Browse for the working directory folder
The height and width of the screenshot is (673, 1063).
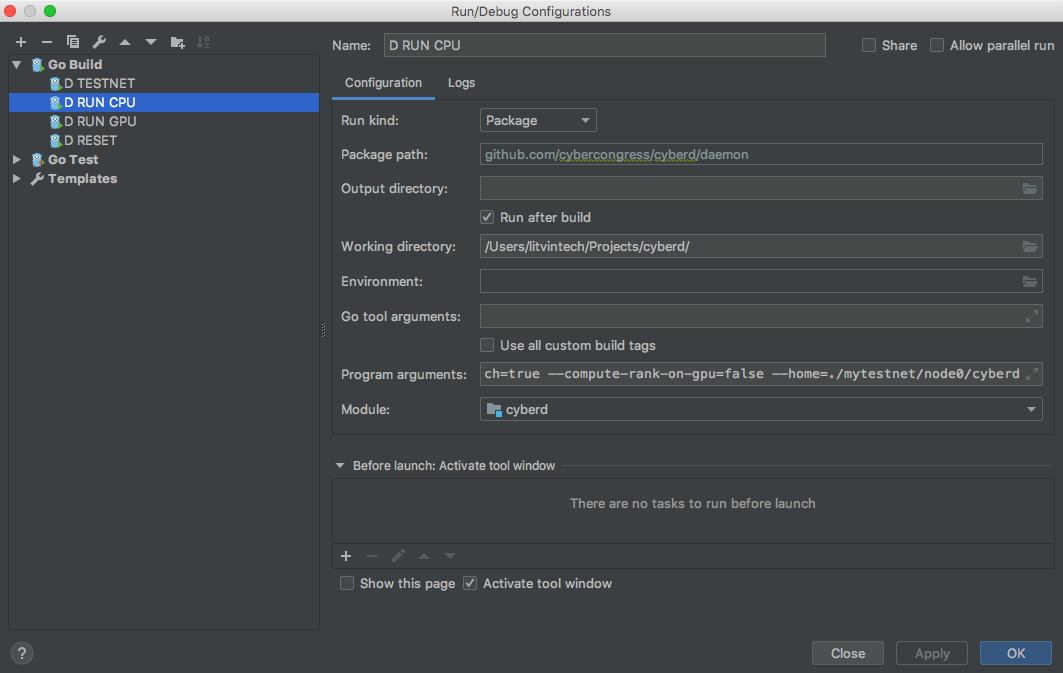tap(1030, 247)
